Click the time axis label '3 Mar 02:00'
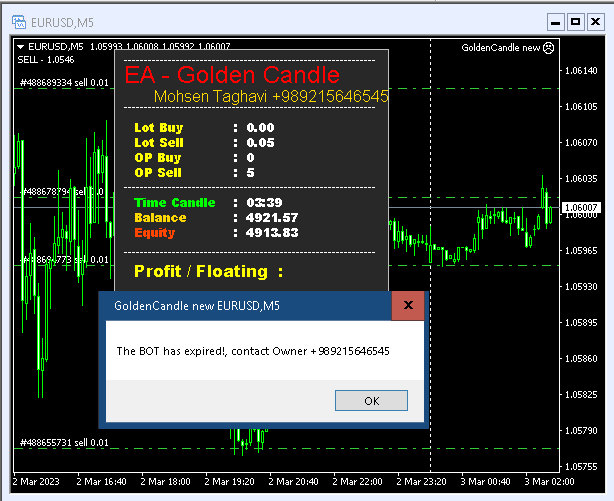The height and width of the screenshot is (501, 614). coord(549,481)
